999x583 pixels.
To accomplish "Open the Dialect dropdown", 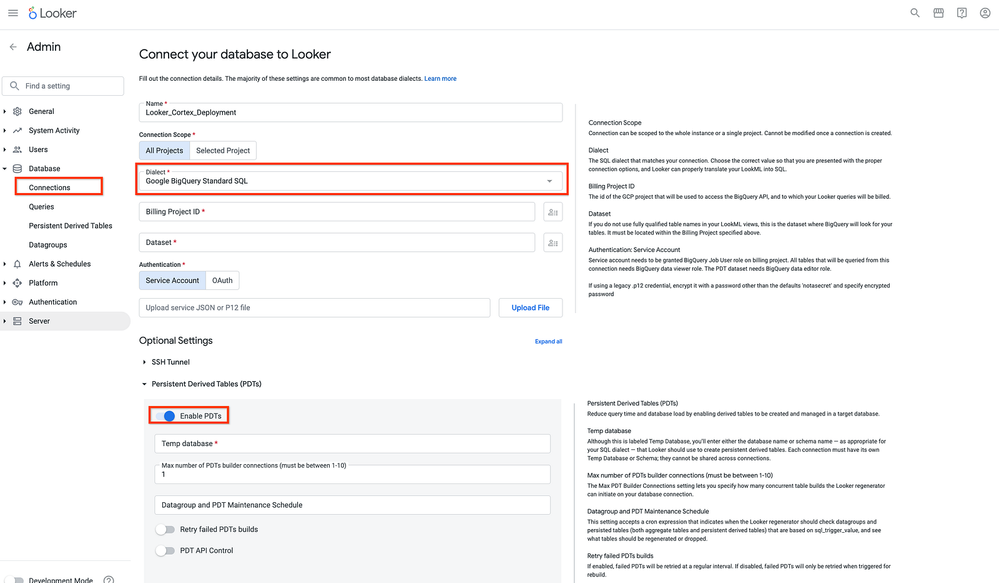I will tap(350, 179).
